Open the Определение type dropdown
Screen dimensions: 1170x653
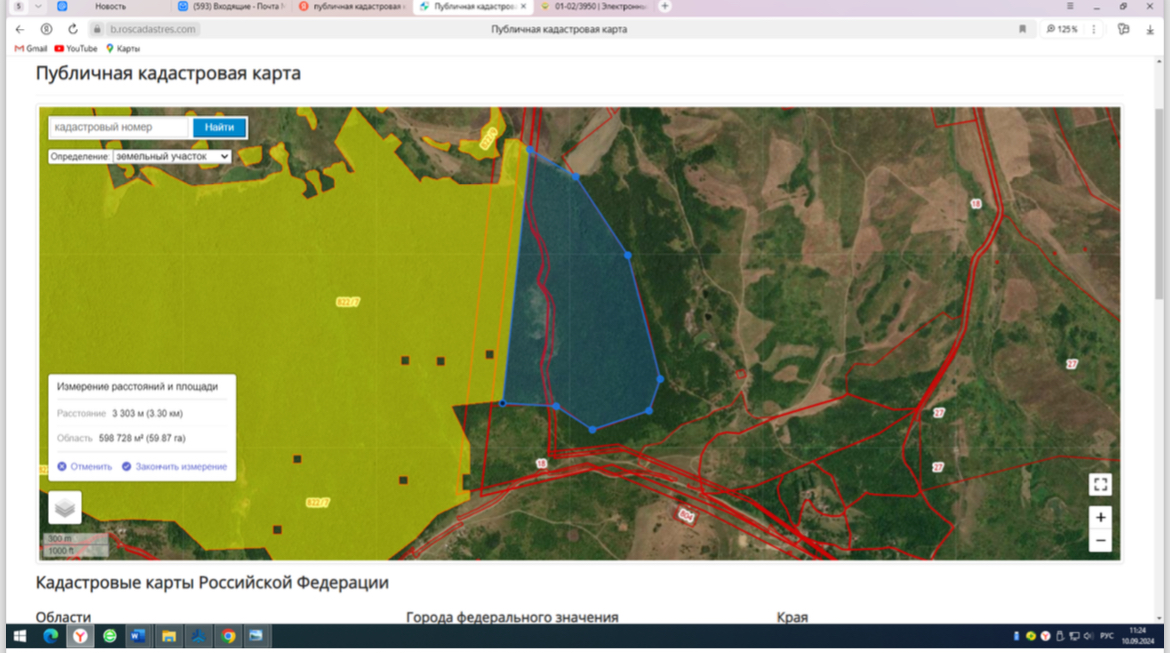[x=172, y=157]
